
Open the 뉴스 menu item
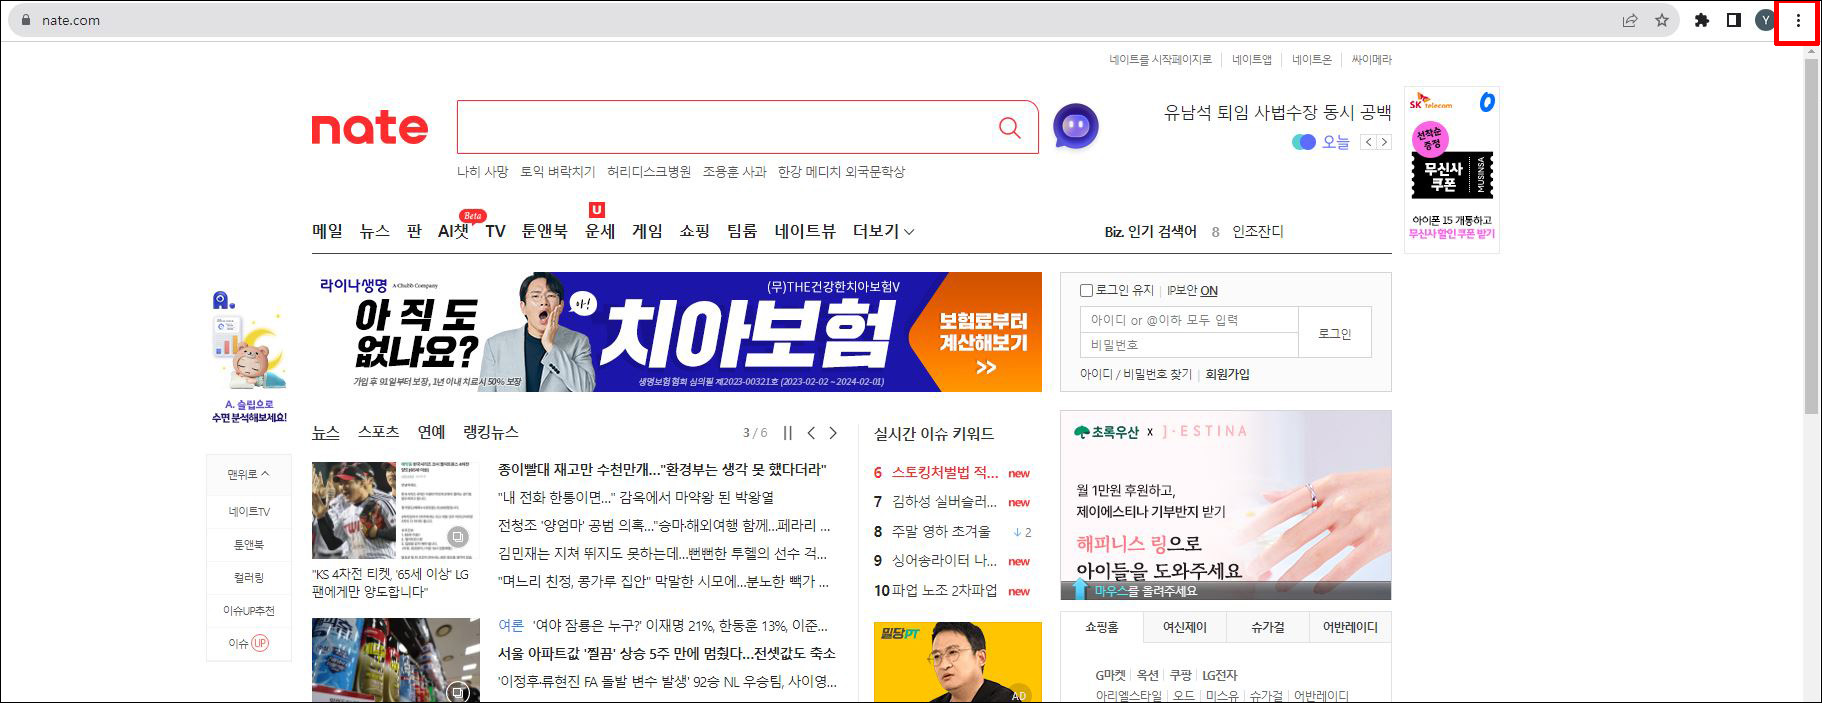pos(374,231)
